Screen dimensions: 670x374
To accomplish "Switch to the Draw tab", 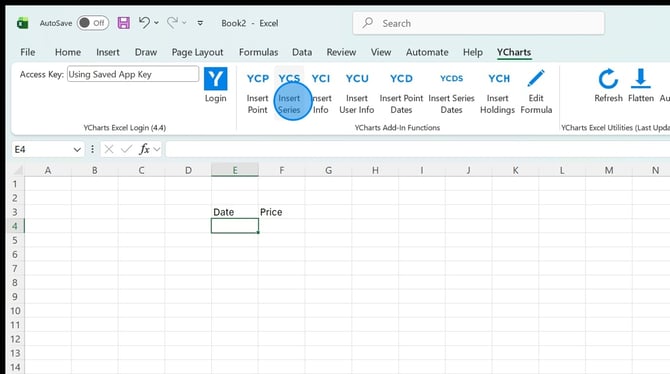I will (146, 52).
